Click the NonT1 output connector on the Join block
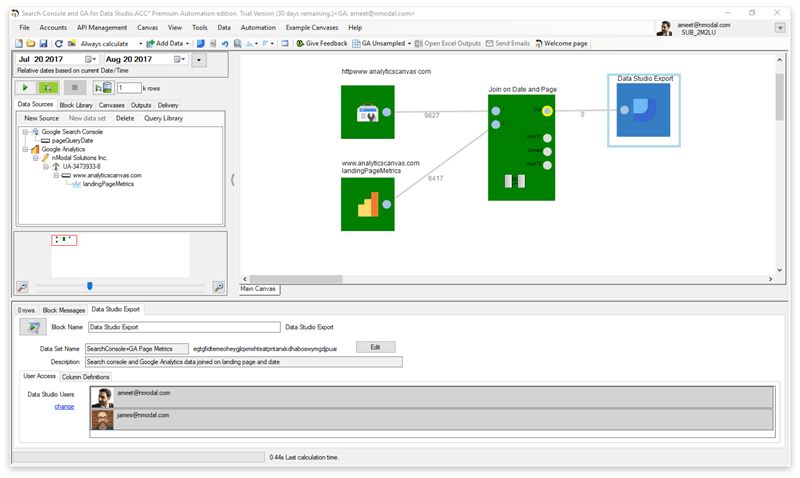Viewport: 800px width, 478px height. (x=547, y=138)
